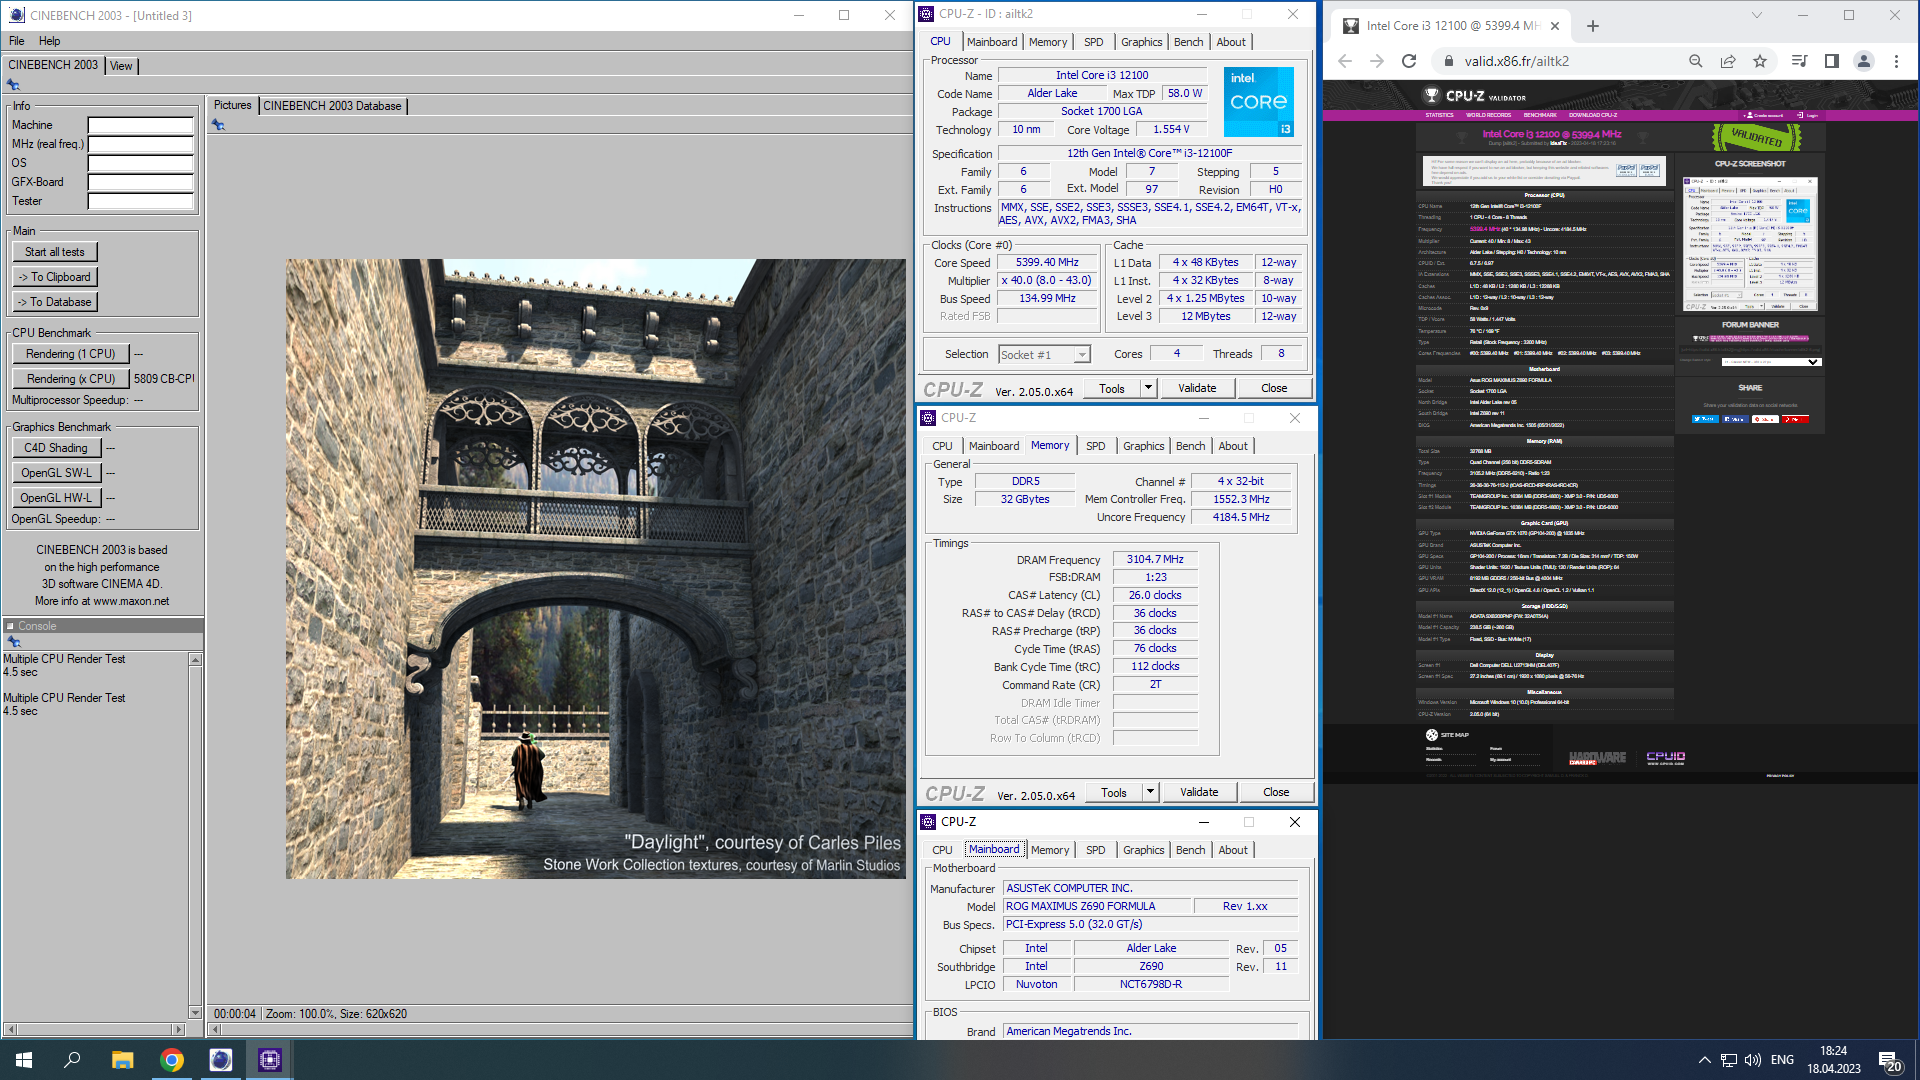Show hidden system tray icons
This screenshot has height=1080, width=1920.
pyautogui.click(x=1704, y=1060)
